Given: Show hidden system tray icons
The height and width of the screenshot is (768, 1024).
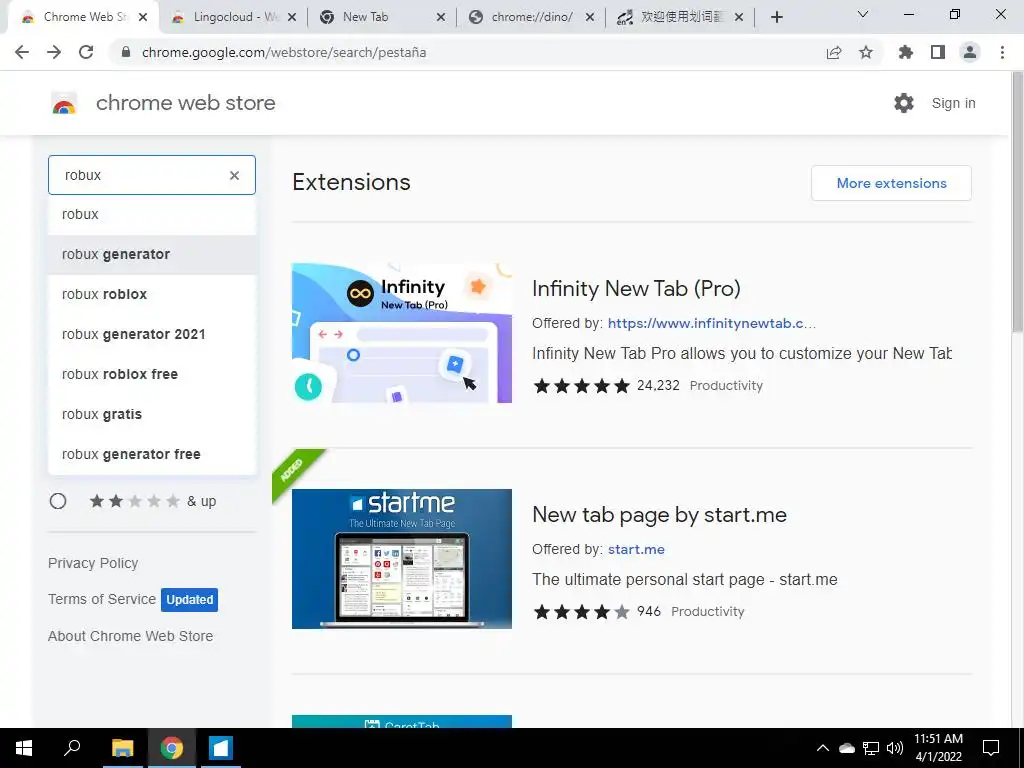Looking at the screenshot, I should 823,748.
